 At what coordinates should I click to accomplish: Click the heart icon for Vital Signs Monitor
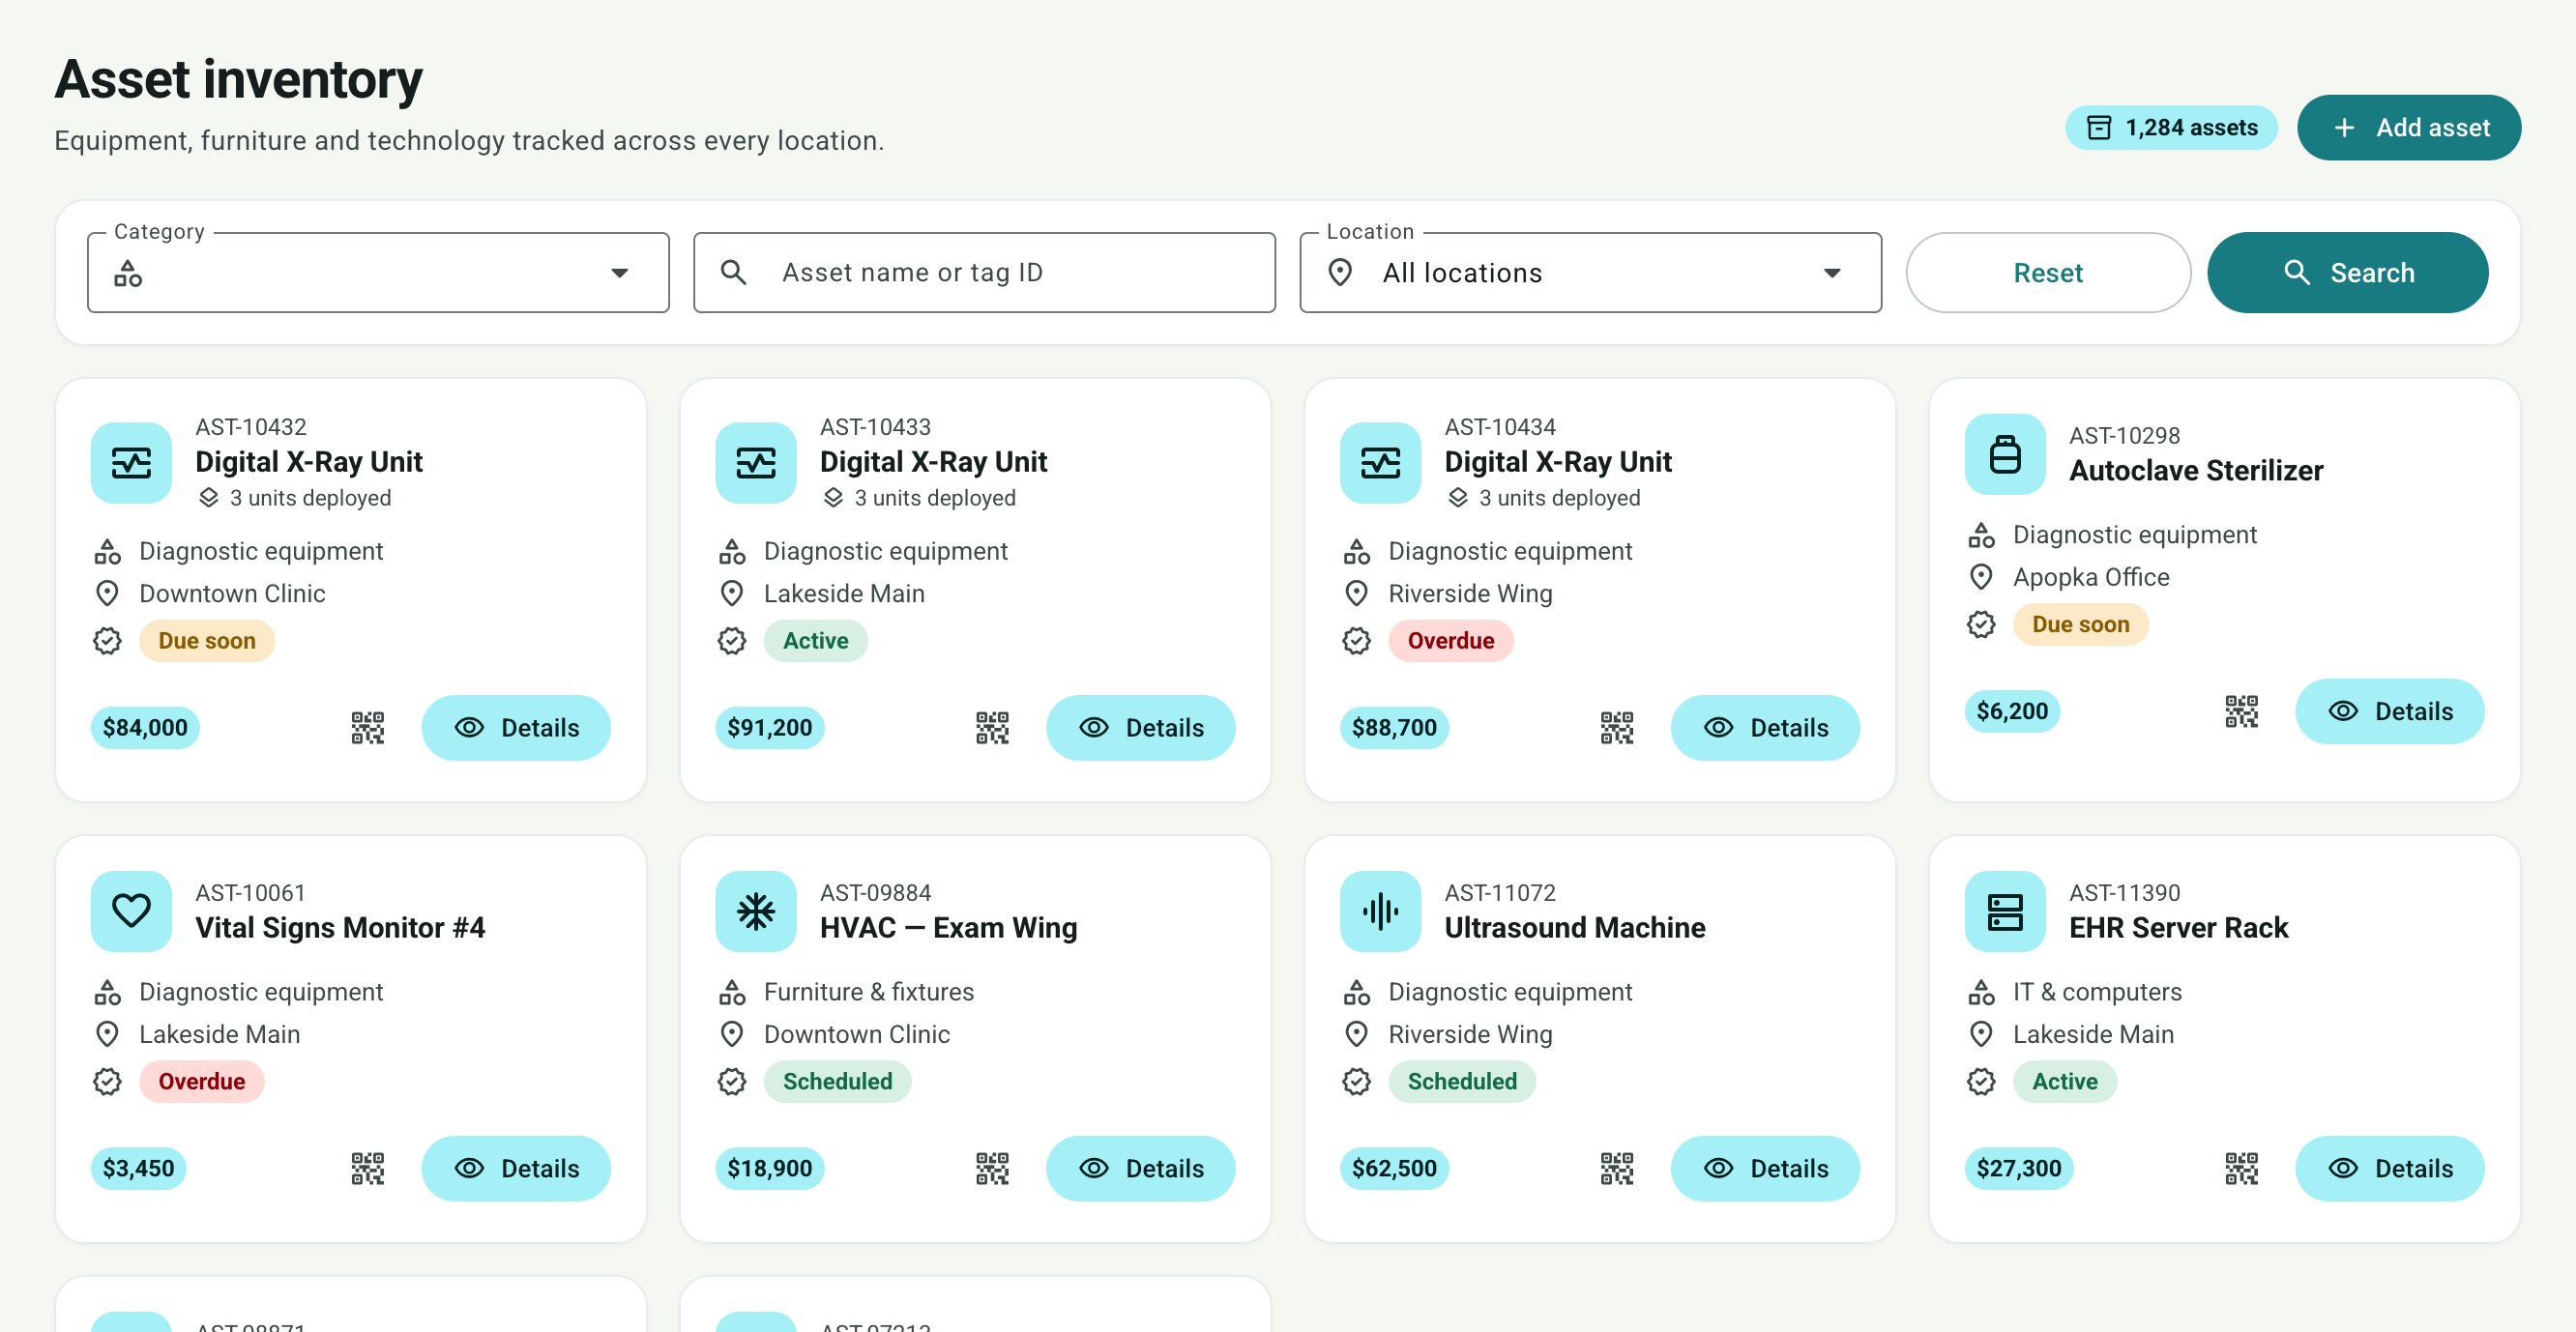click(131, 911)
